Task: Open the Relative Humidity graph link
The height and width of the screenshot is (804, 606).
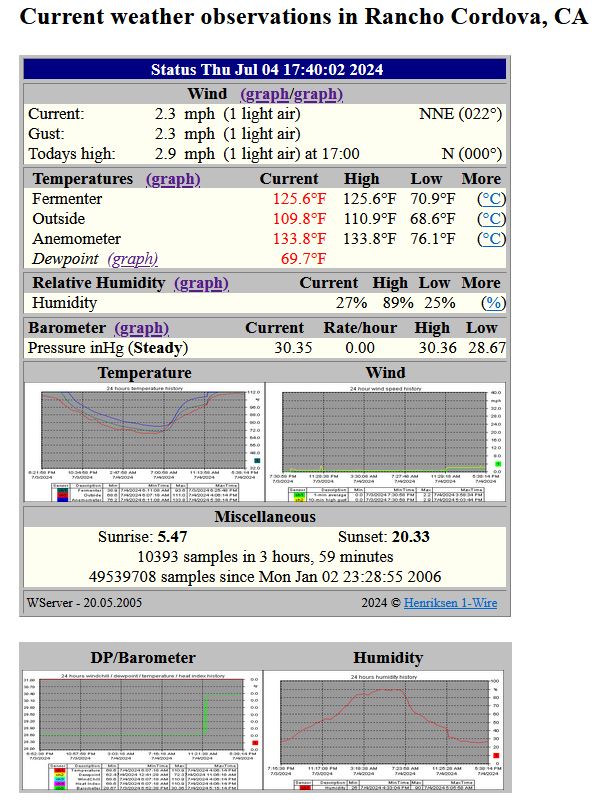Action: tap(201, 283)
